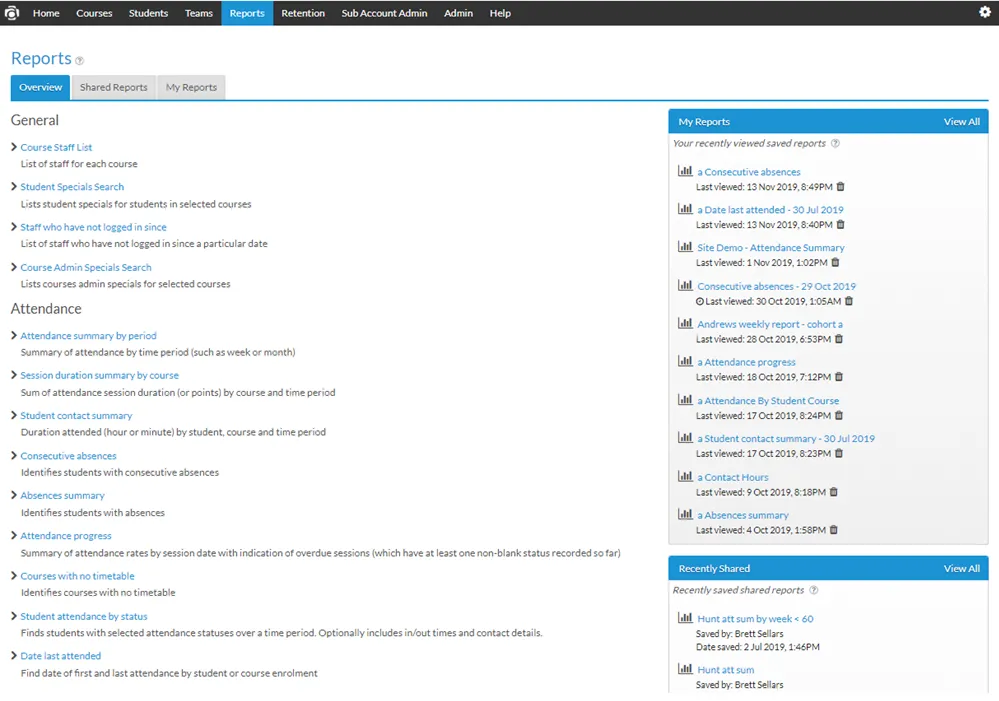Expand Student attendance by status chevron
This screenshot has width=999, height=701.
tap(14, 616)
